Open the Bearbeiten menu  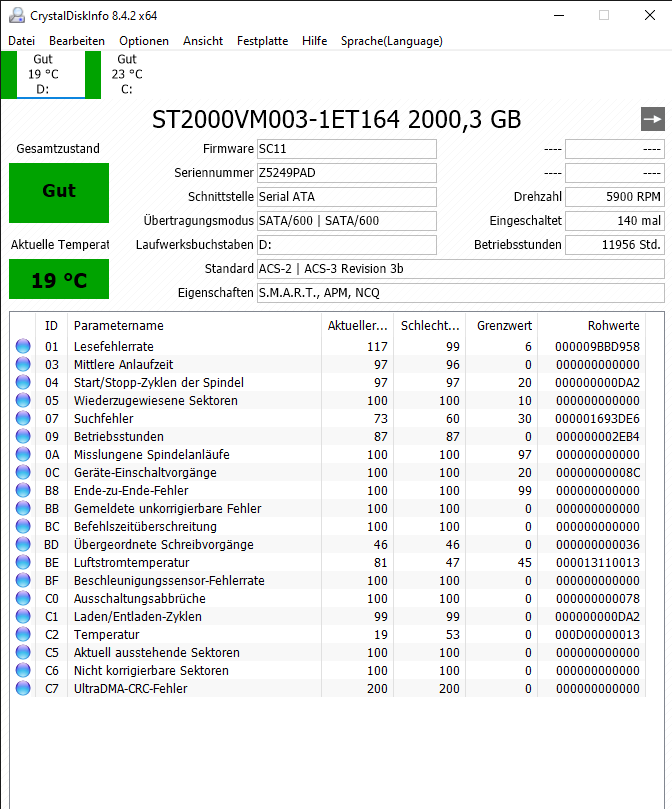tap(77, 41)
